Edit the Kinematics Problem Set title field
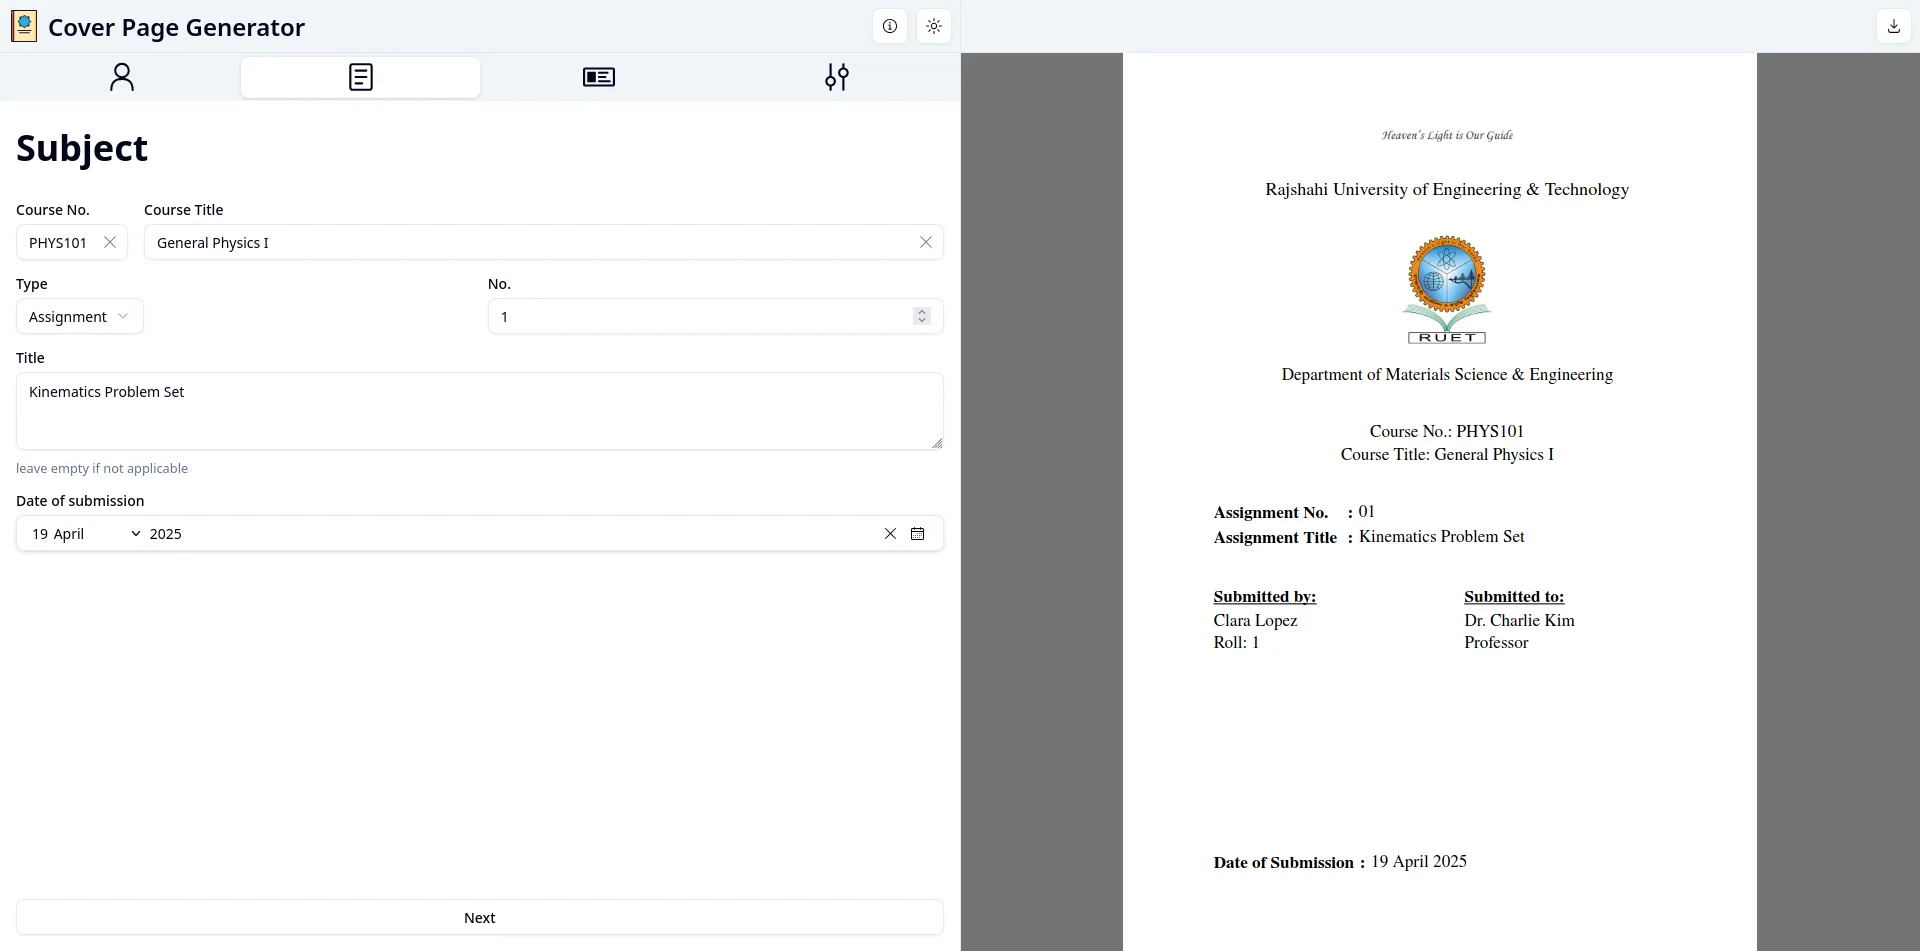The image size is (1920, 951). tap(479, 411)
